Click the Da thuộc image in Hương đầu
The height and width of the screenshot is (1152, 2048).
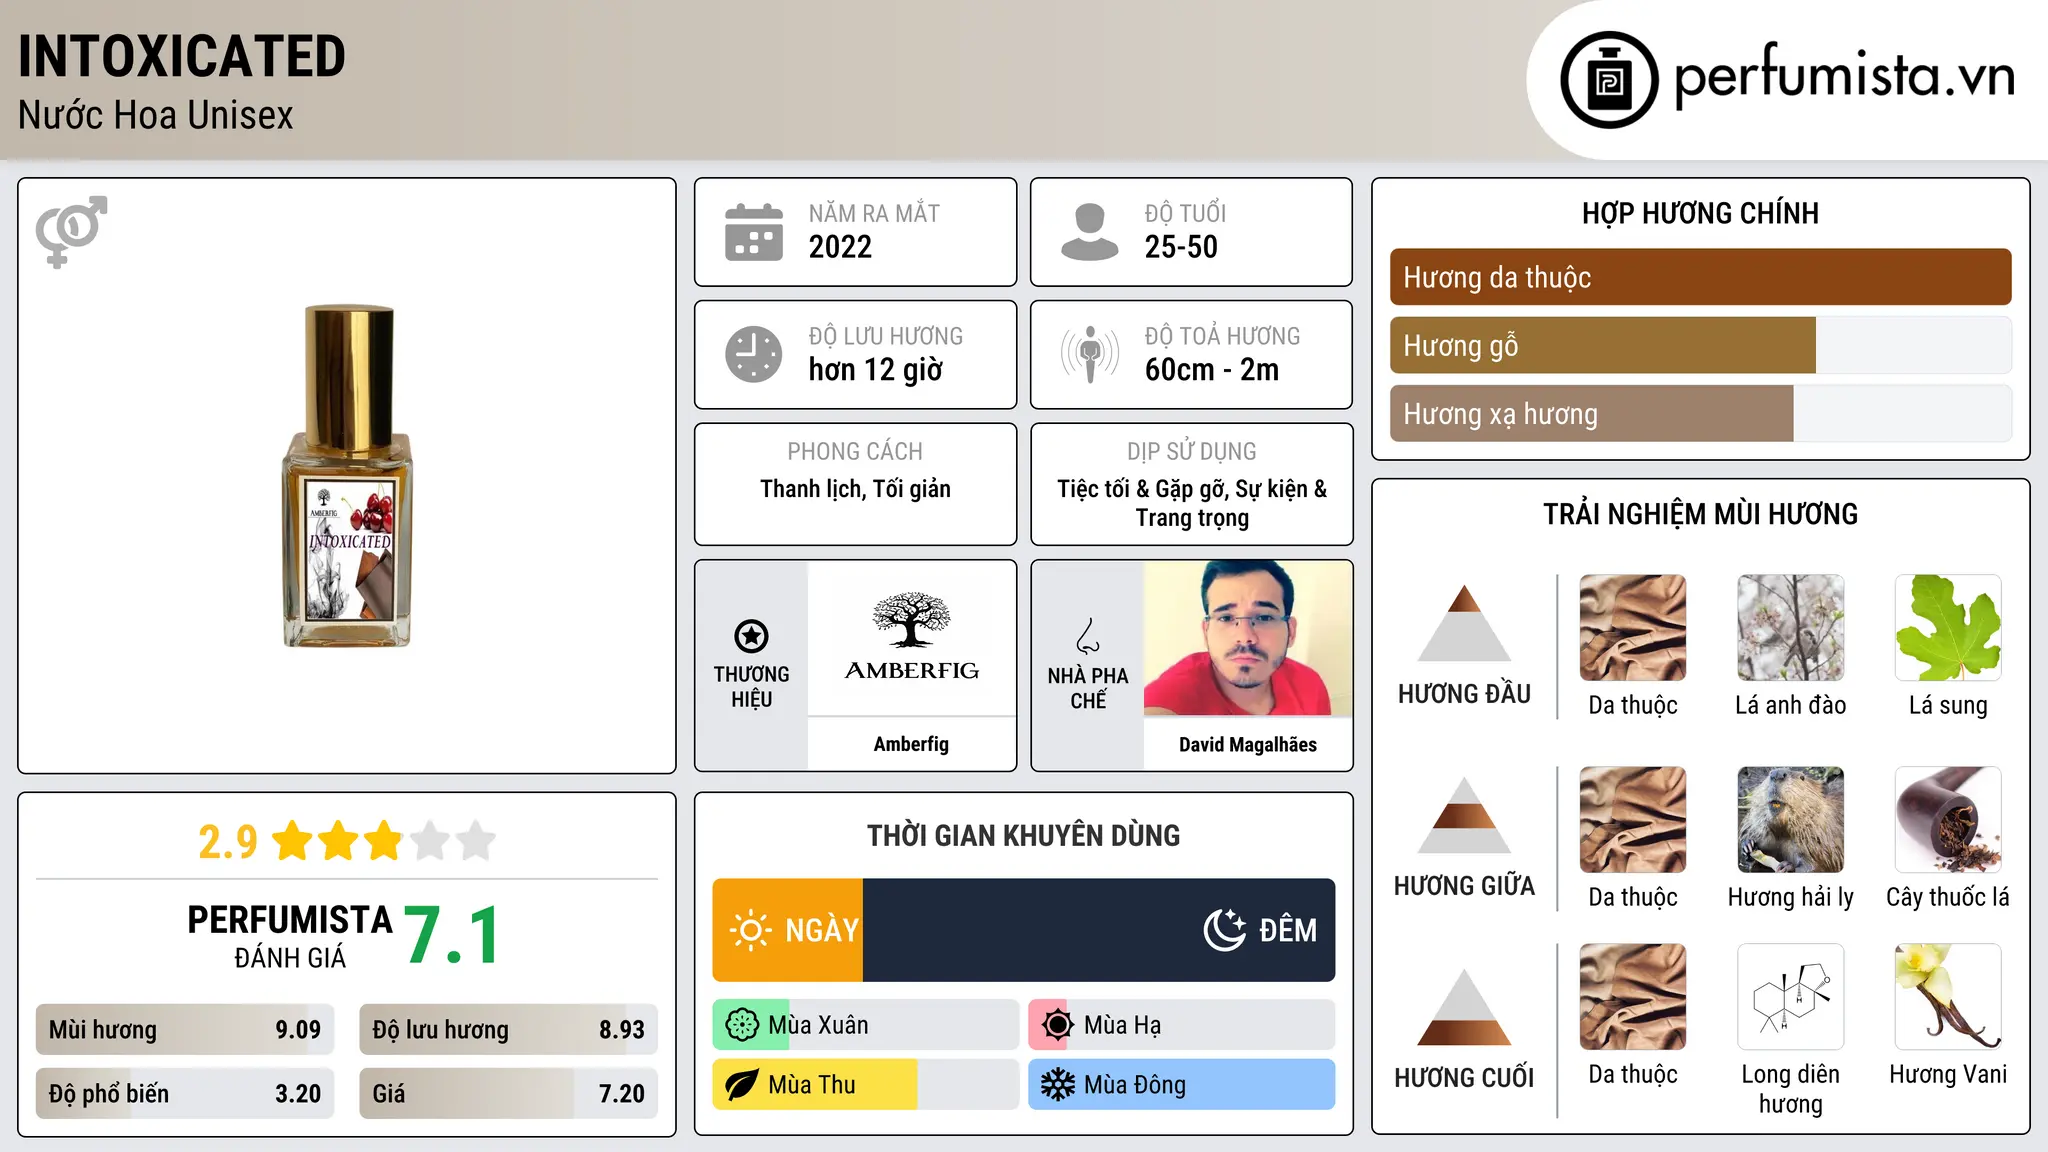[x=1633, y=628]
